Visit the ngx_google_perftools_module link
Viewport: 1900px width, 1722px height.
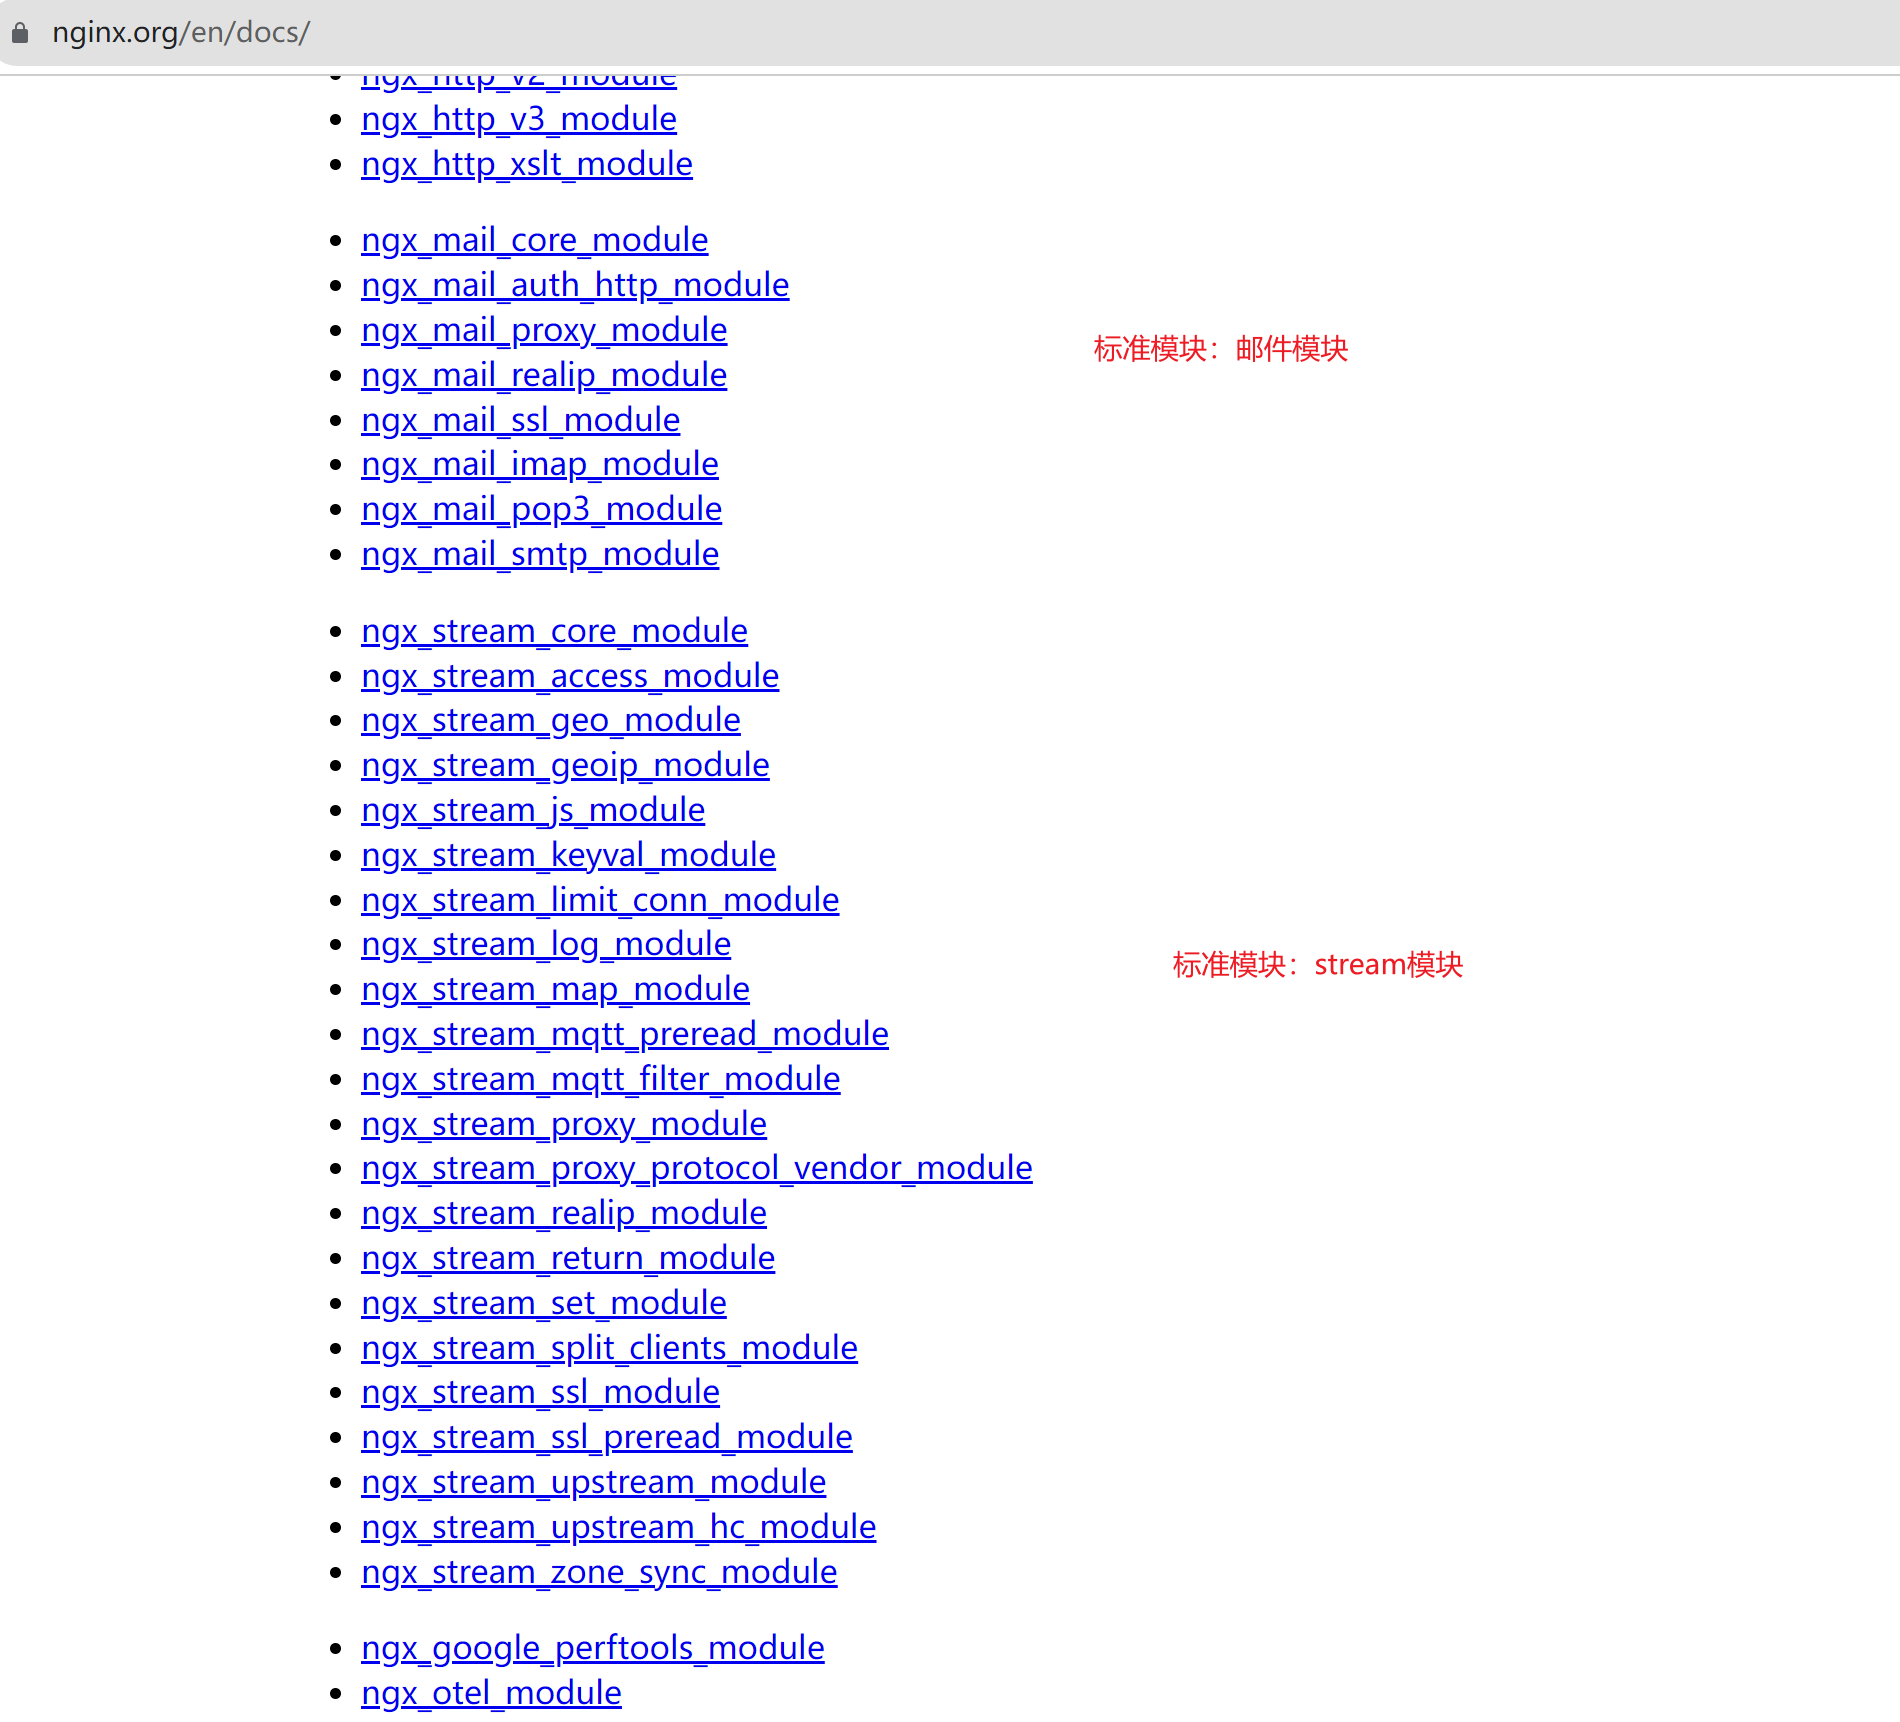pos(592,1649)
